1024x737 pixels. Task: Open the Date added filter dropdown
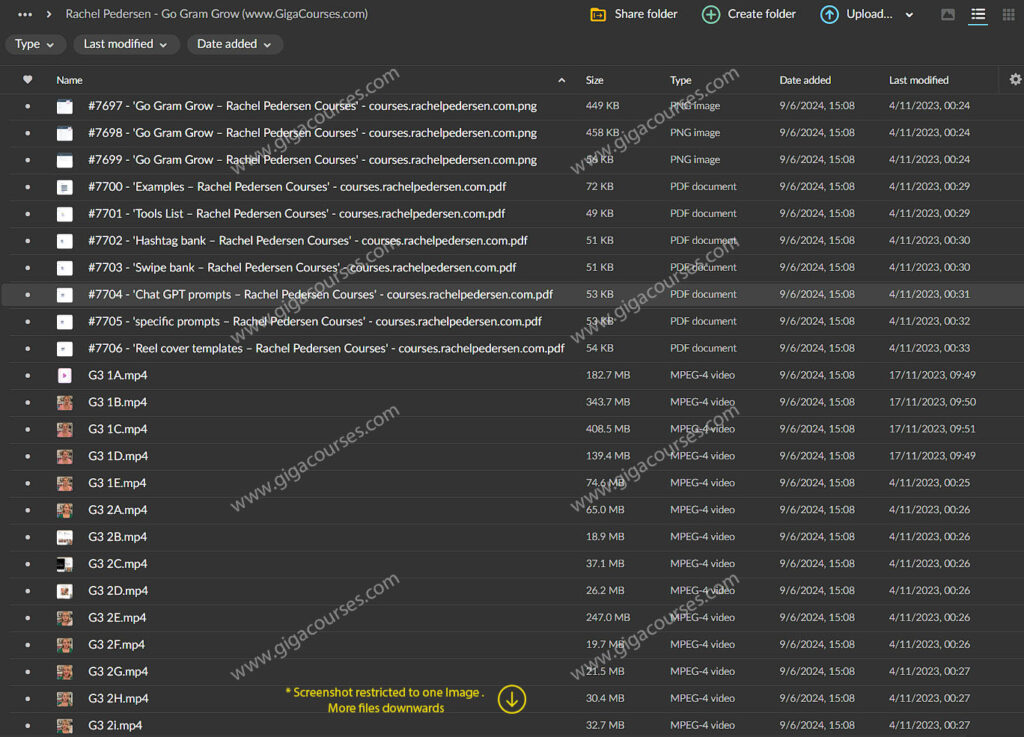(234, 44)
